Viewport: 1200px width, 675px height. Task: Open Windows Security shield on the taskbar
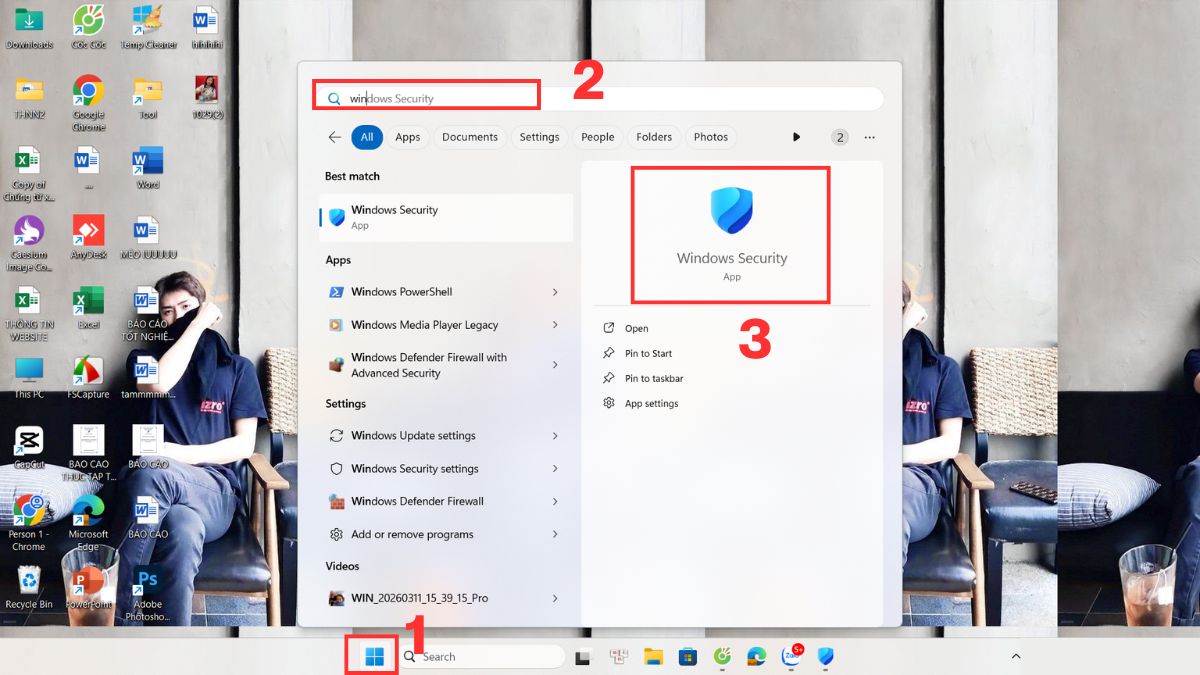point(826,657)
